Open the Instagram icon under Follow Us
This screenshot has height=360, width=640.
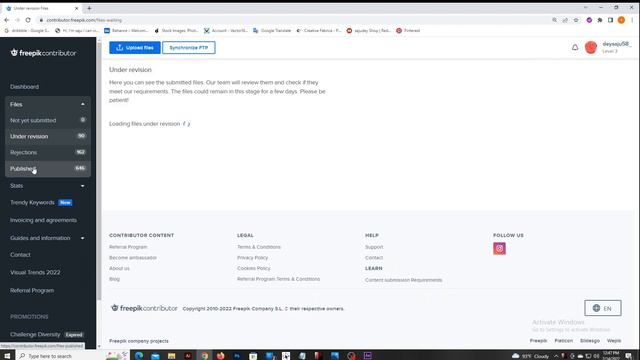click(x=499, y=248)
